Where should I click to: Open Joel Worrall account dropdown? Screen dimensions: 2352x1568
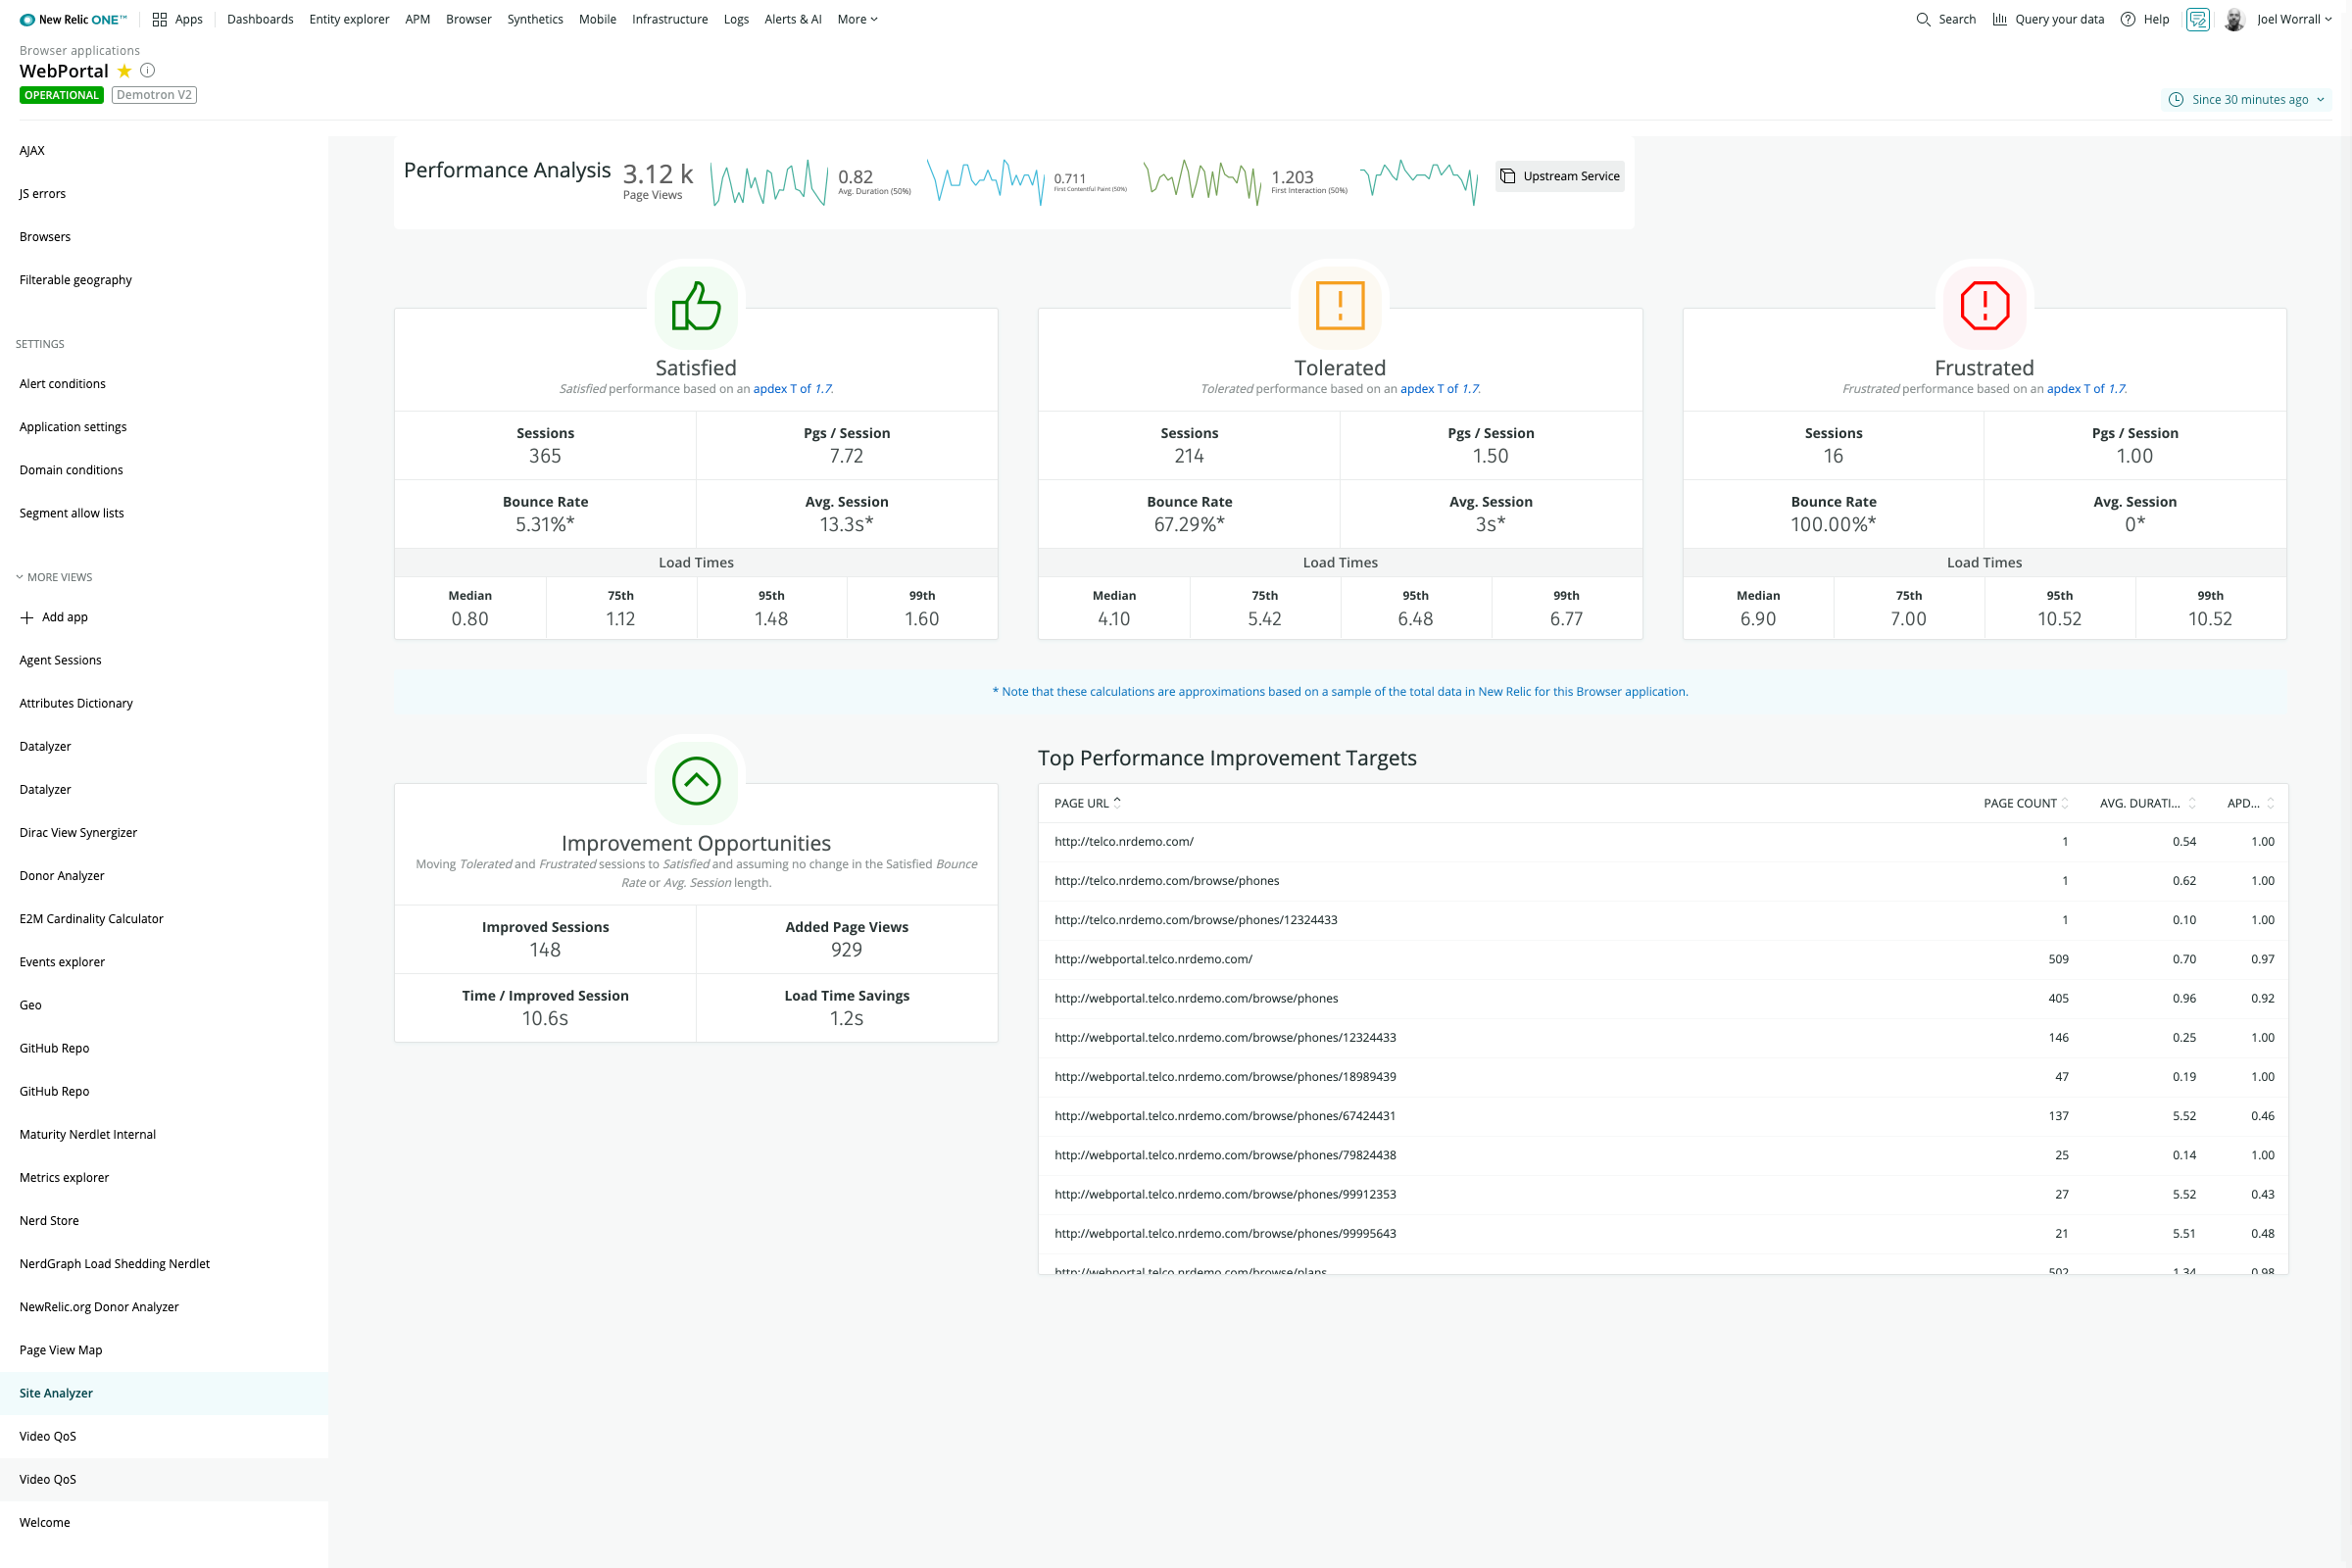pyautogui.click(x=2293, y=19)
